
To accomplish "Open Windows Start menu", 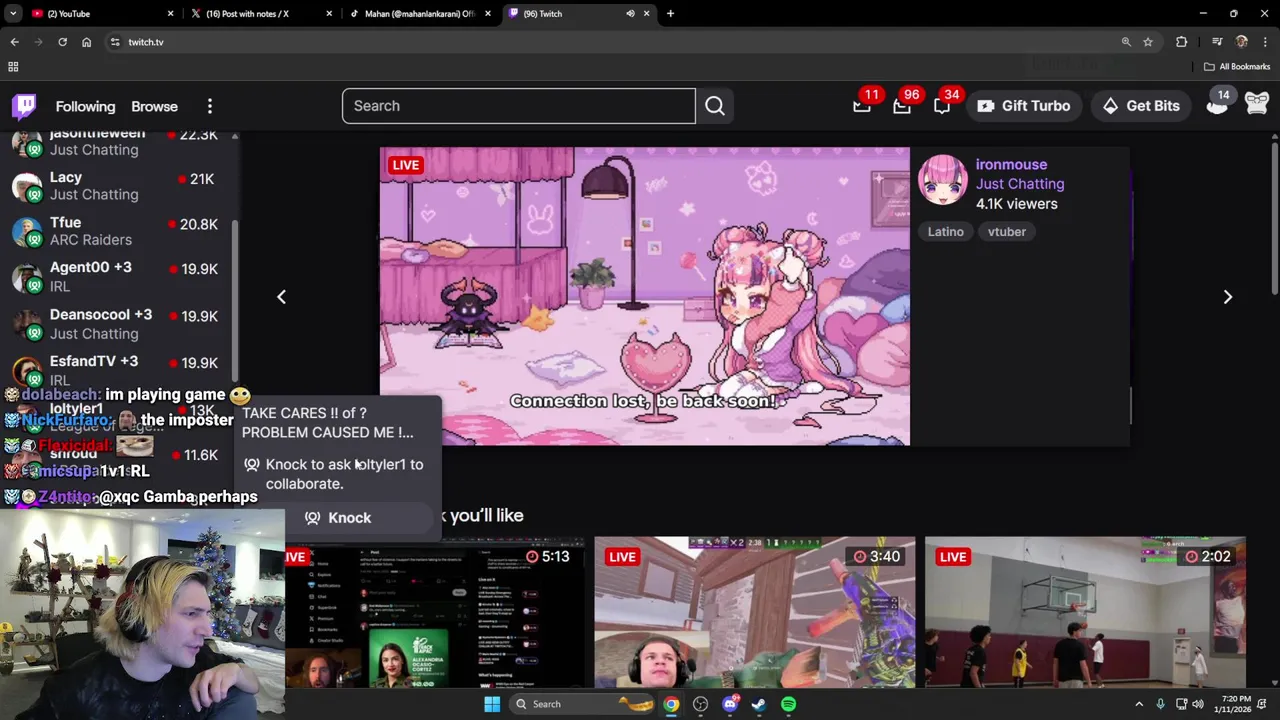I will click(491, 704).
